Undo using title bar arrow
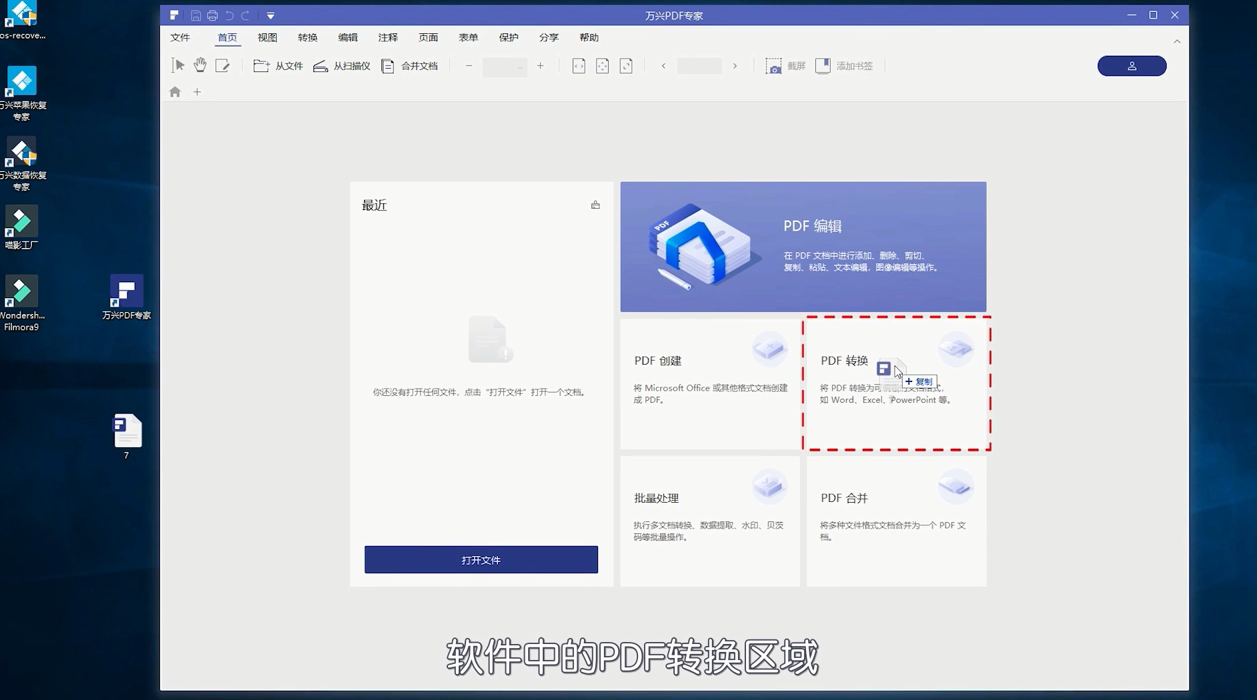Screen dimensions: 1257x700 pyautogui.click(x=229, y=16)
